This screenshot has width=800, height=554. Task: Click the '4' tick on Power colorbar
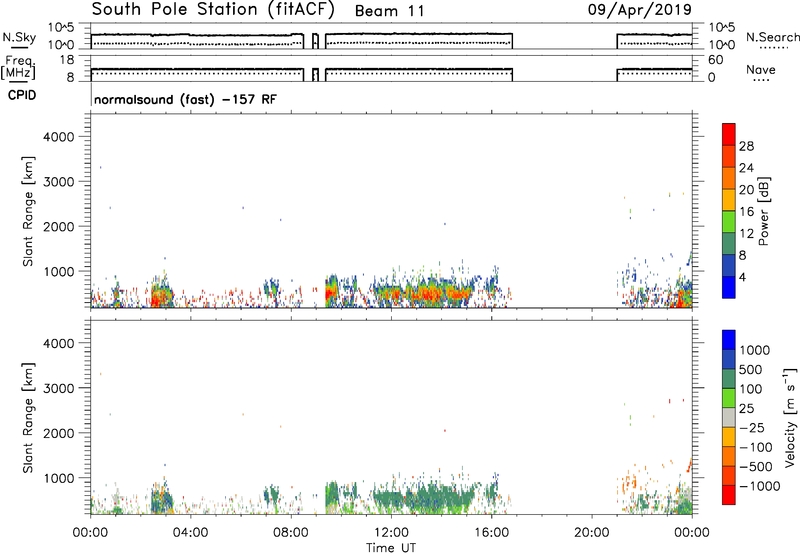tap(742, 277)
